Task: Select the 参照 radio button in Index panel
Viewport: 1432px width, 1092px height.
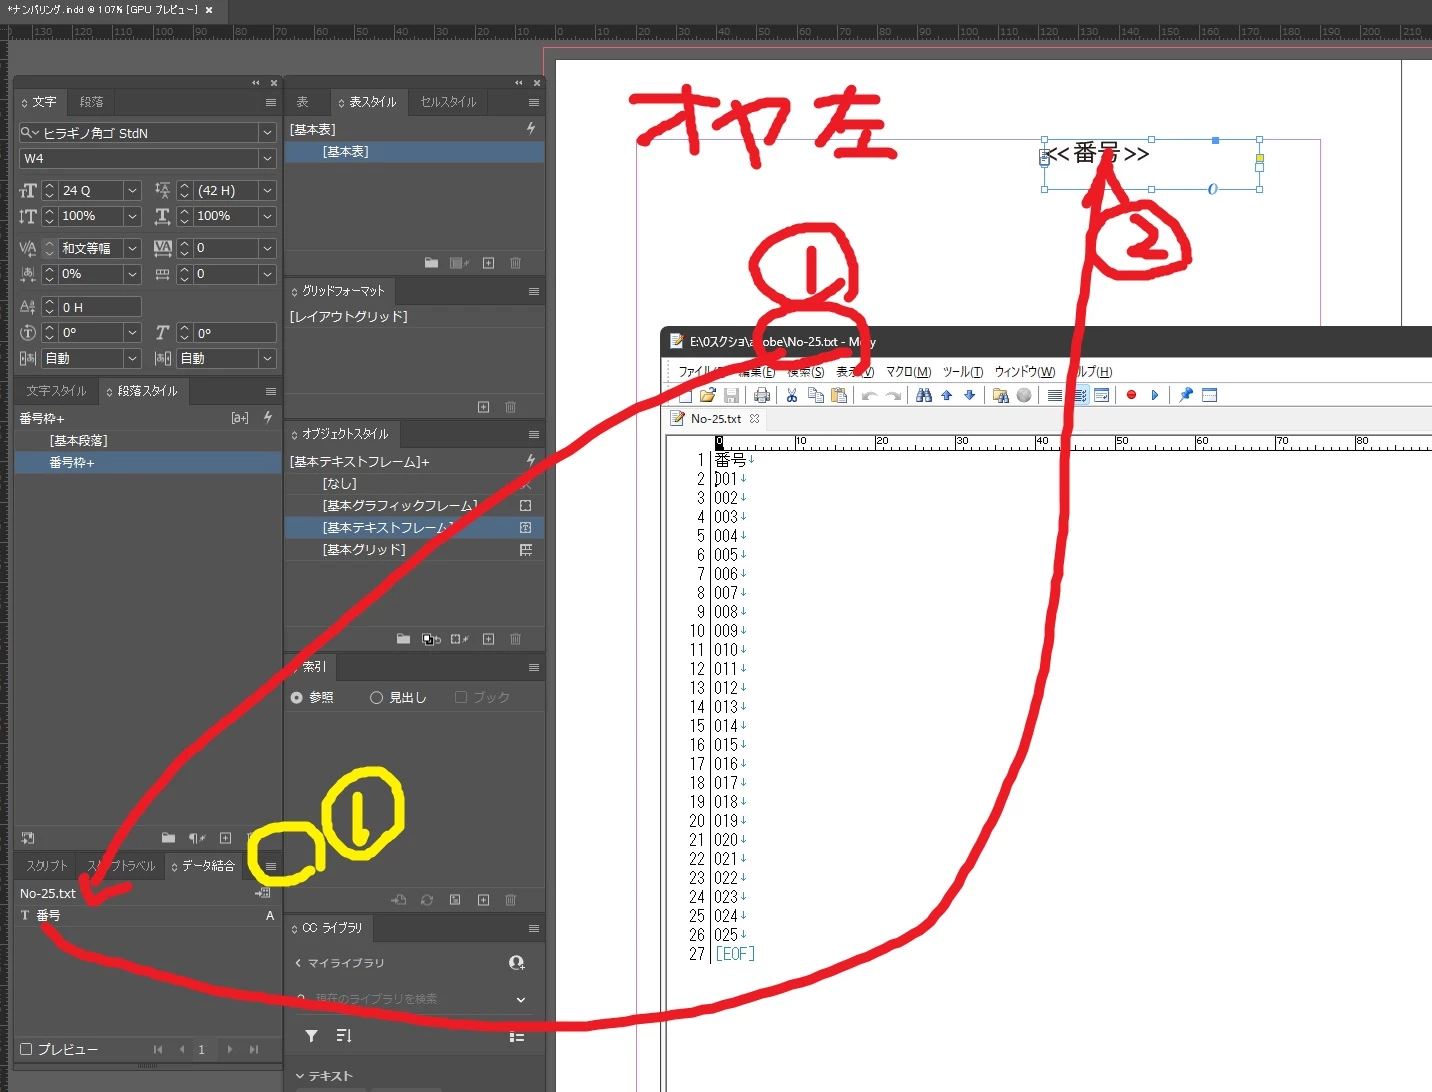Action: pos(297,698)
